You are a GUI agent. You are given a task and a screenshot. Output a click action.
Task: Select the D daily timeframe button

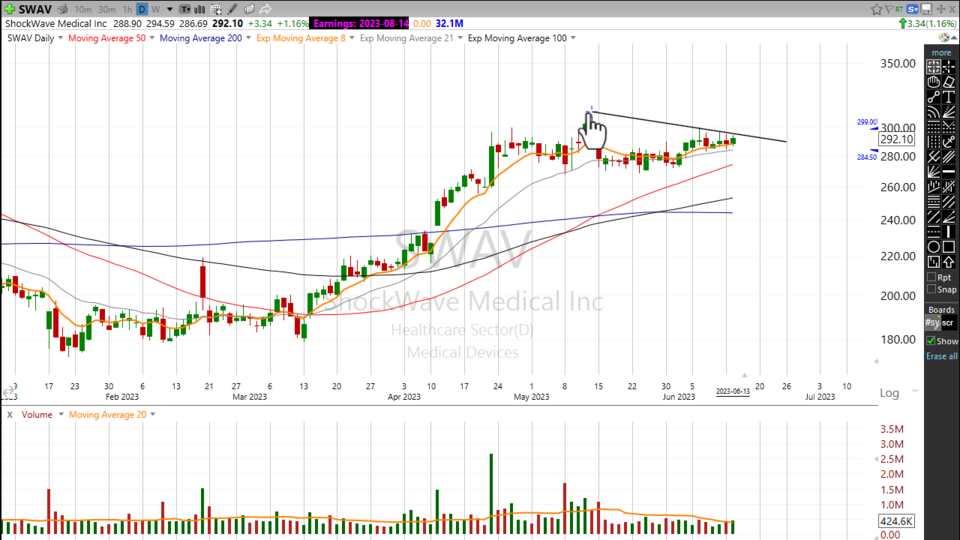pos(141,9)
